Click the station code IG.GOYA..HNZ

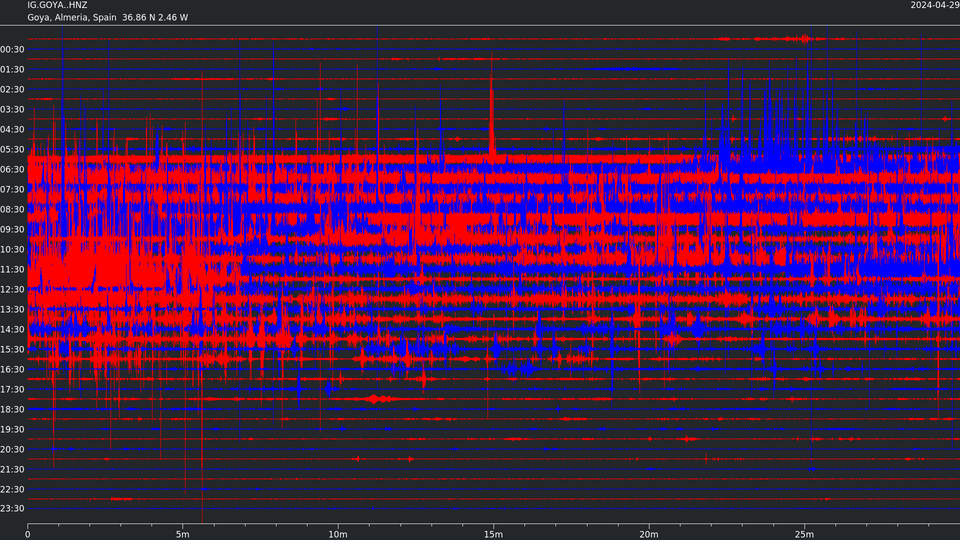(x=57, y=5)
